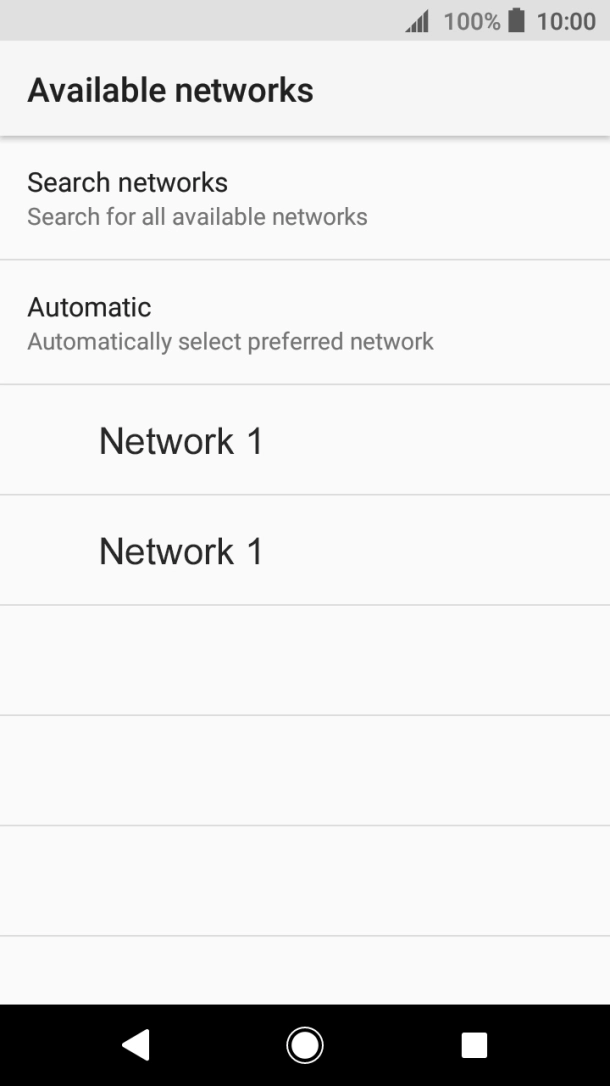Open the Available networks header
The height and width of the screenshot is (1086, 610).
click(170, 89)
